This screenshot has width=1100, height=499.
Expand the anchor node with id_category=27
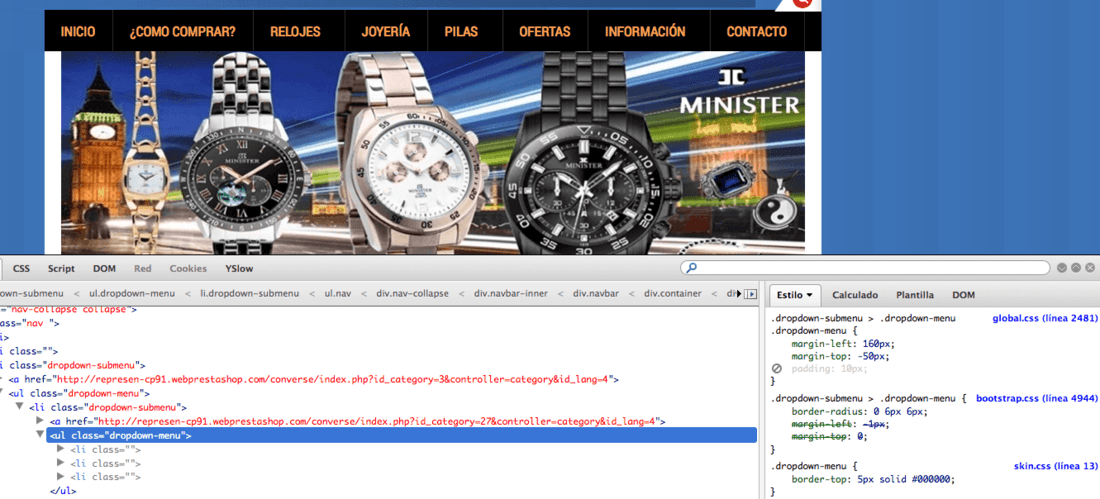click(40, 421)
